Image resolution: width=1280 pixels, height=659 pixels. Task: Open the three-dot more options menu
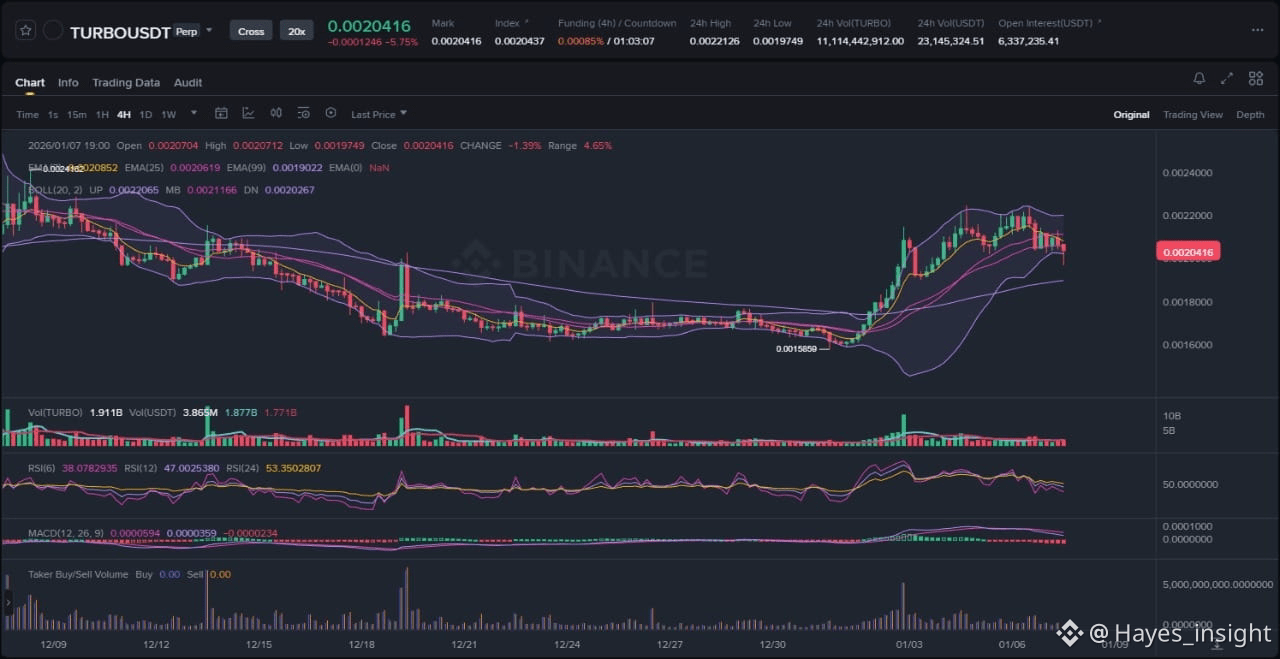pos(1257,31)
